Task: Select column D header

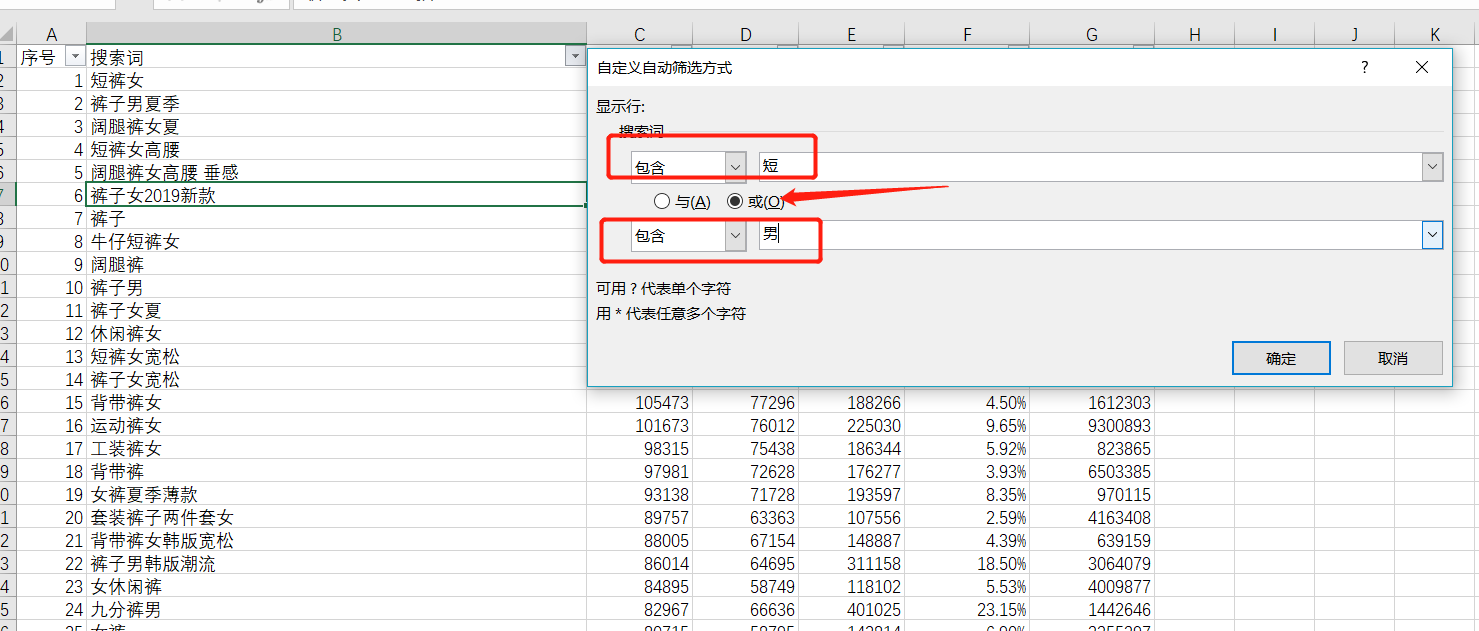Action: click(x=746, y=34)
